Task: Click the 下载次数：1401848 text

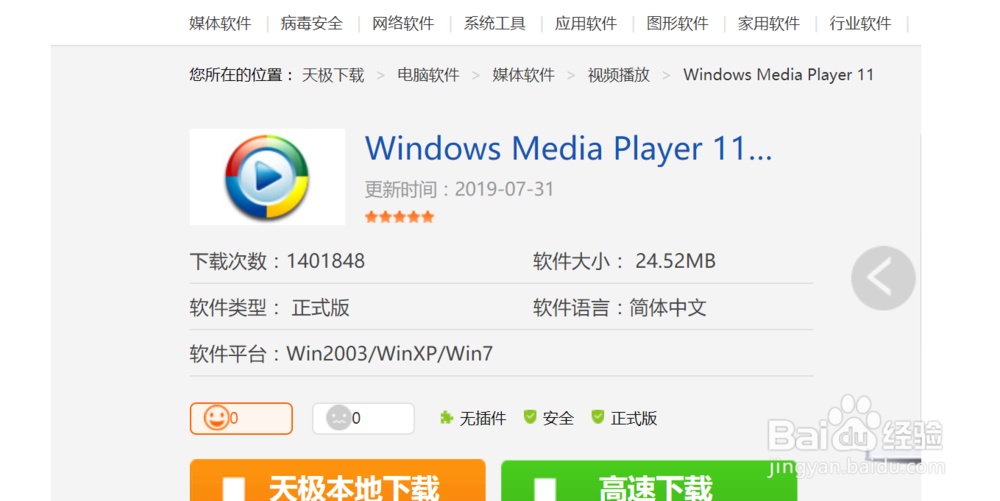Action: coord(277,261)
